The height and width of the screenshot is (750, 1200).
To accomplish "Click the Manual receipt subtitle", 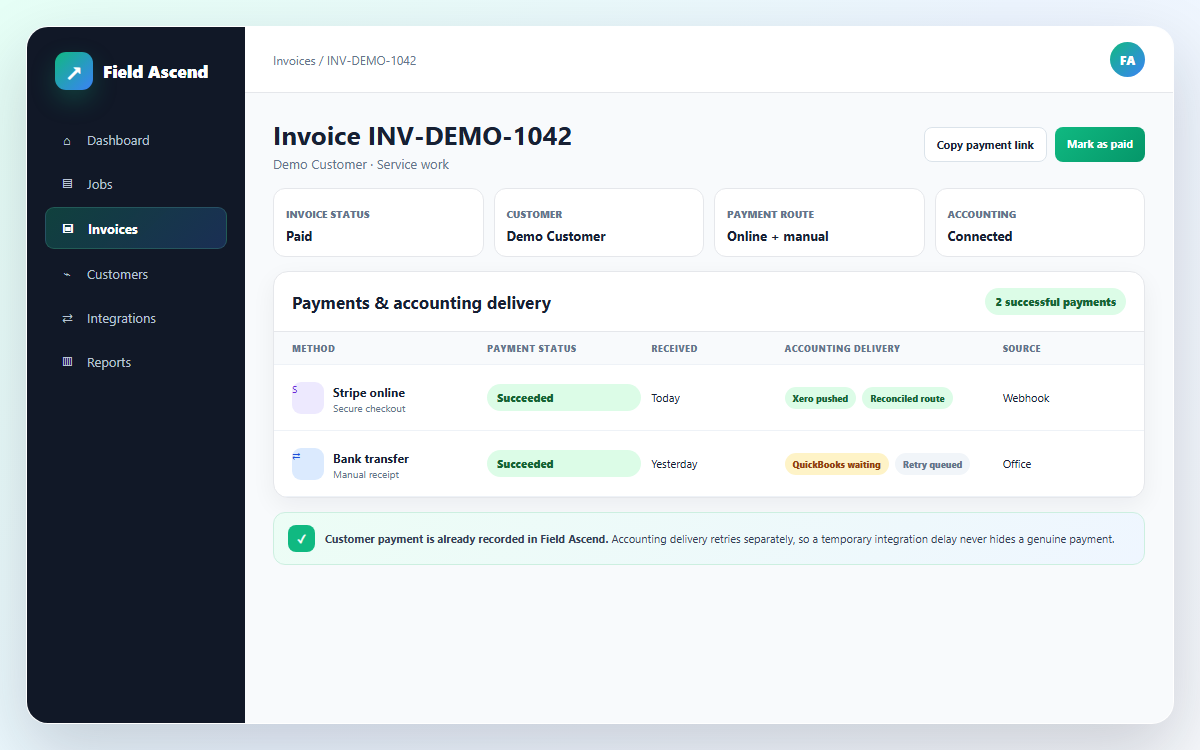I will tap(366, 475).
